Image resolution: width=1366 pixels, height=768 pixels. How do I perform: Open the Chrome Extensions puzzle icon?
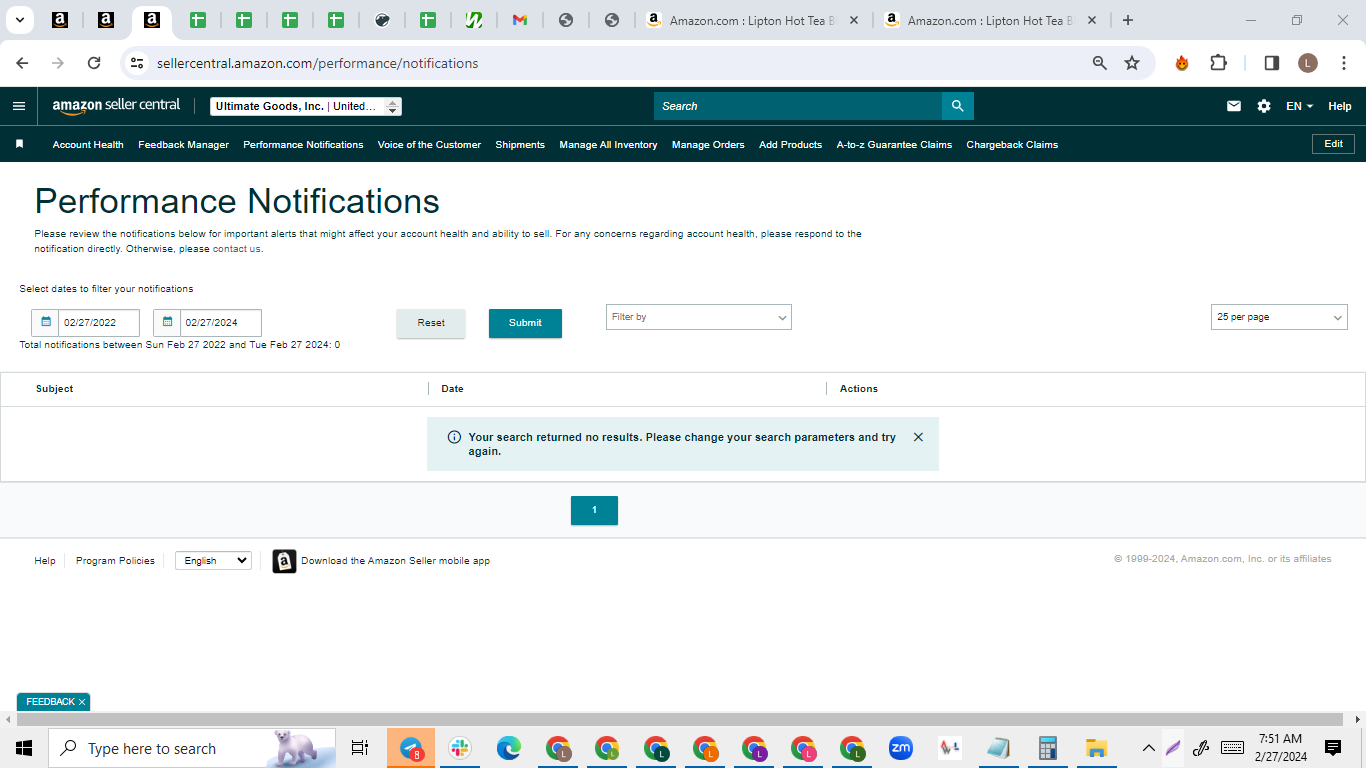point(1218,63)
